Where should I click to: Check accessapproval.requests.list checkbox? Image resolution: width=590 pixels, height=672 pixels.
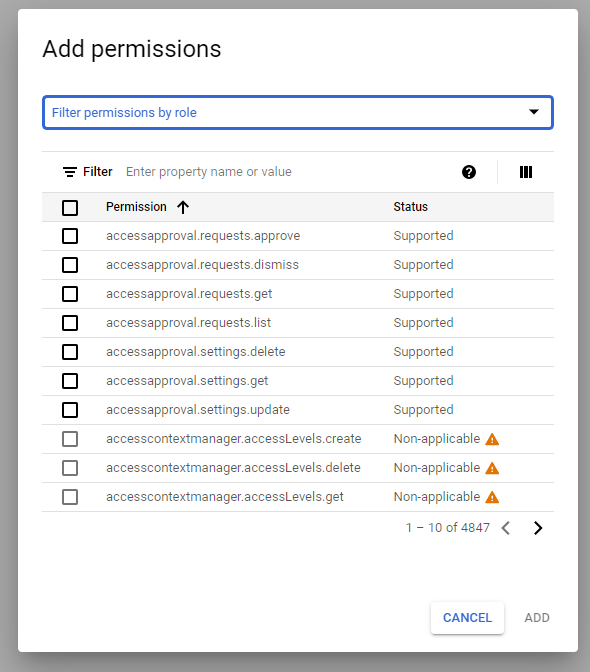(70, 323)
